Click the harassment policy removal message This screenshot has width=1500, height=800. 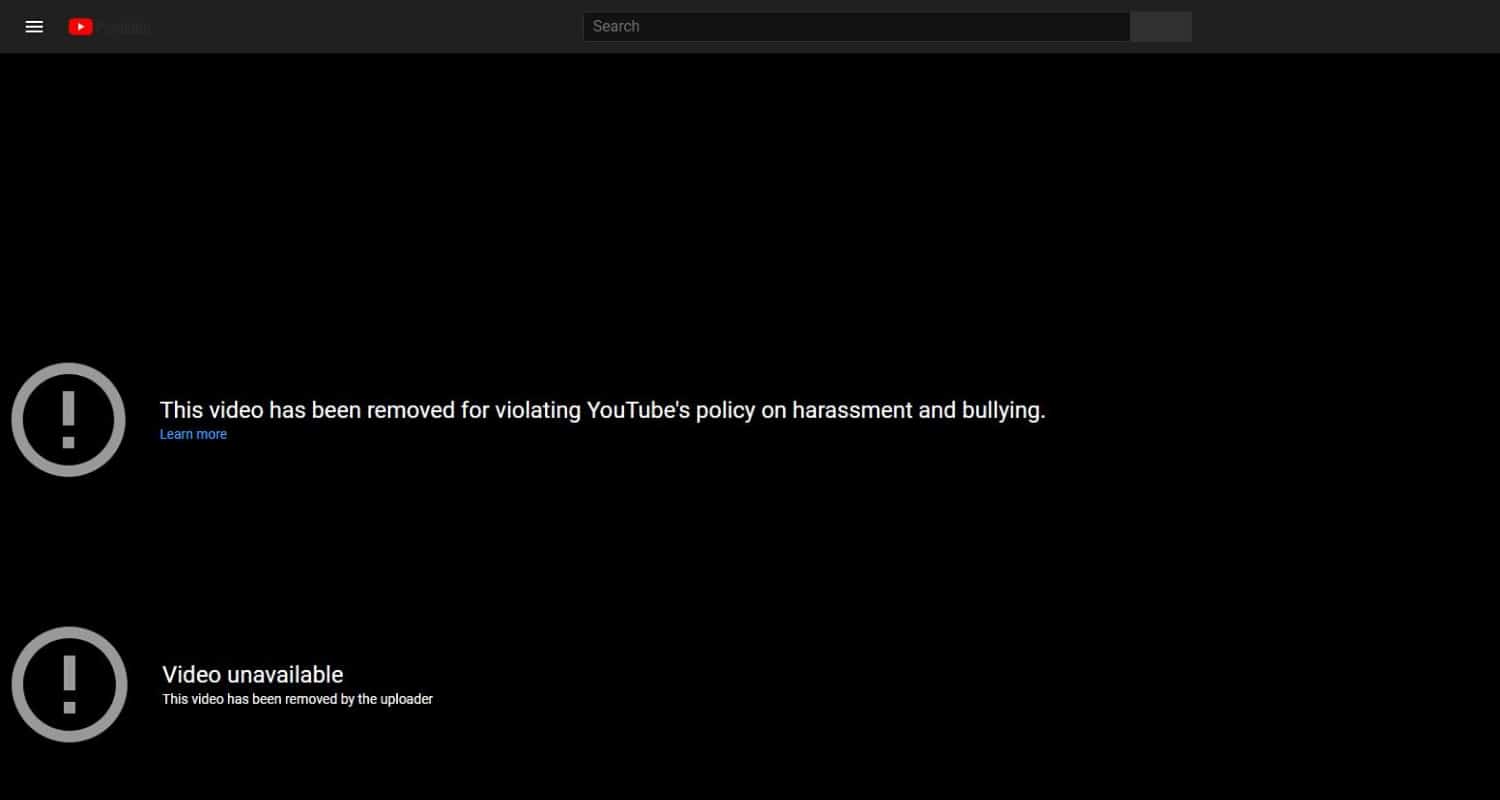[x=603, y=410]
